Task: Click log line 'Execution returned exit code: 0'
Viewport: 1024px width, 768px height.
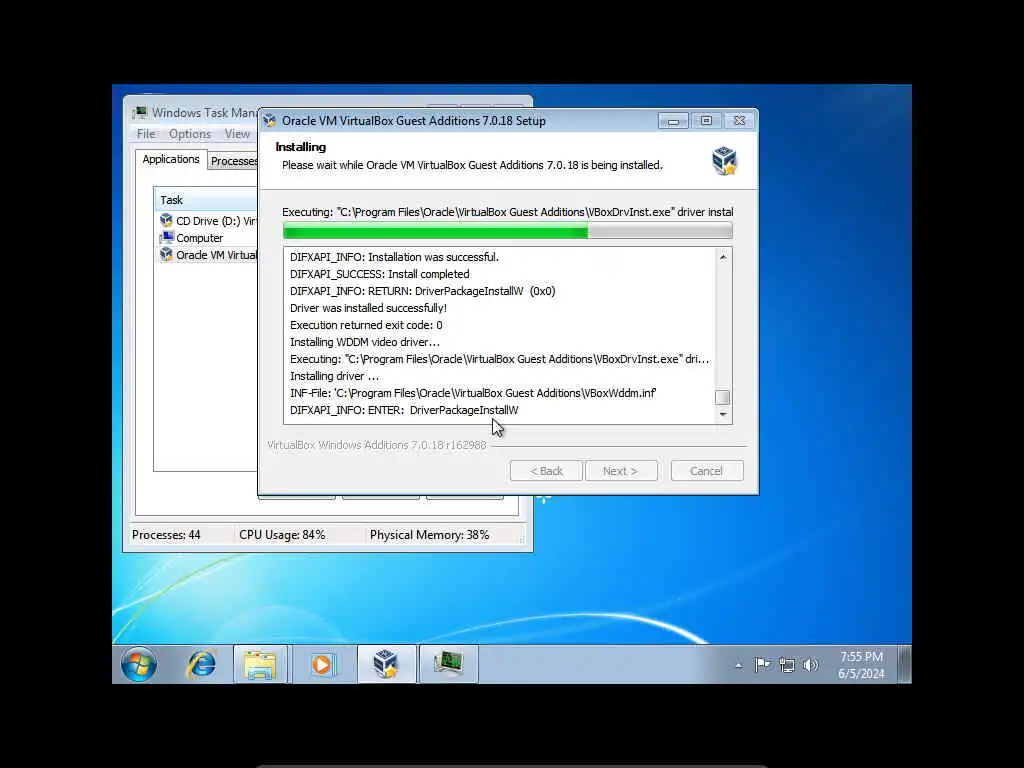Action: tap(366, 325)
